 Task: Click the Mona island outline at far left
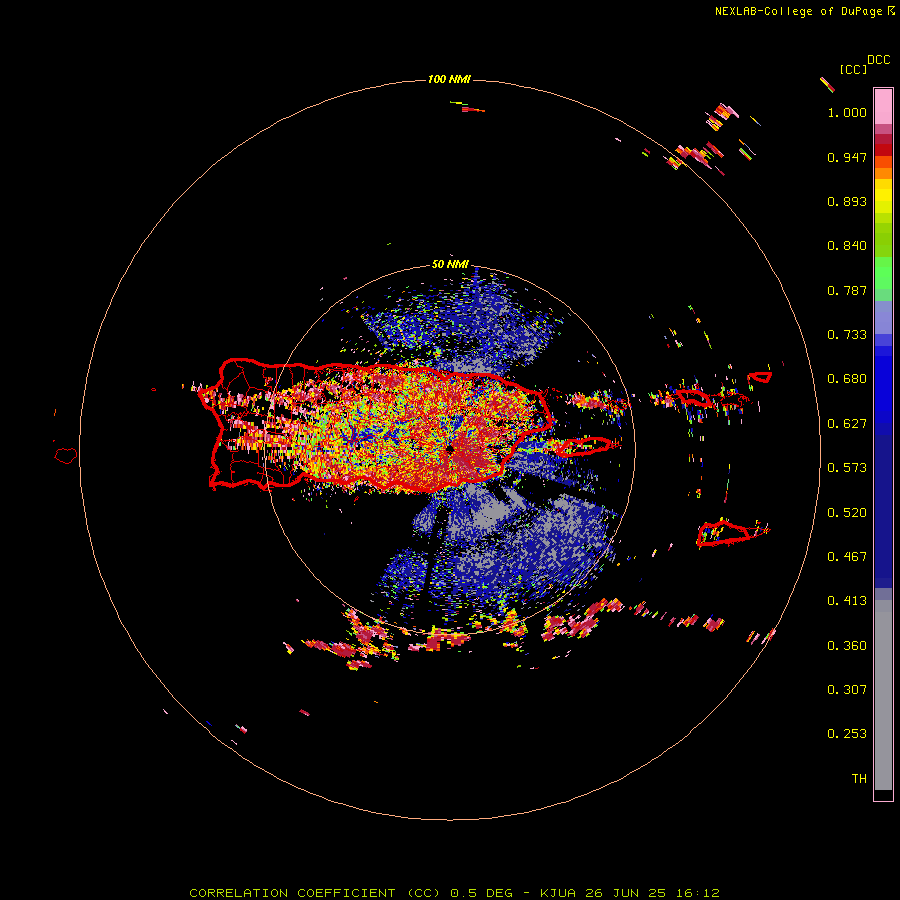point(66,456)
